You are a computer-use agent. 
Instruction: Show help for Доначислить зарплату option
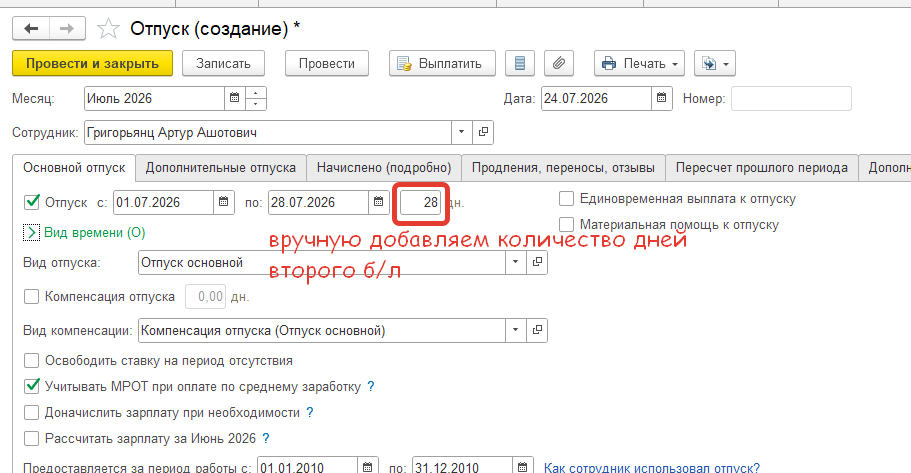pyautogui.click(x=310, y=413)
